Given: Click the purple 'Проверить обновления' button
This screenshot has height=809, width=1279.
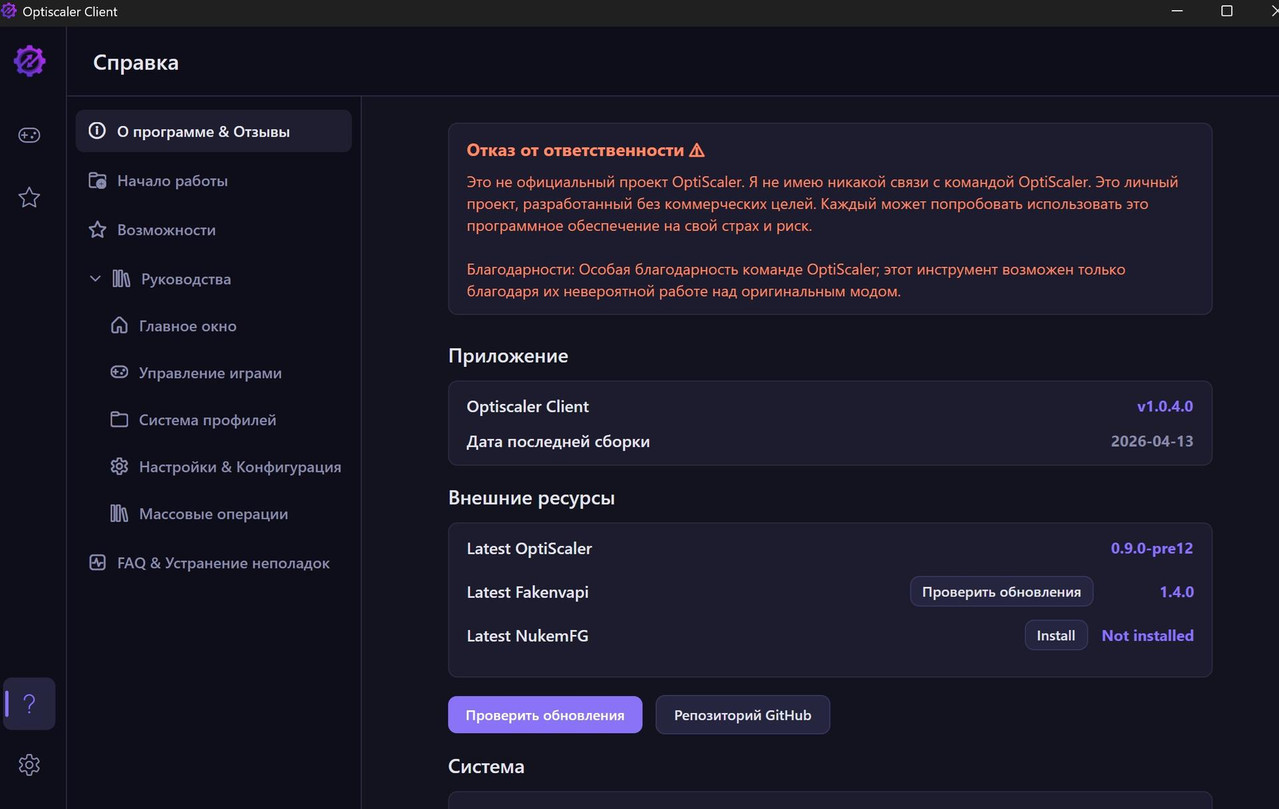Looking at the screenshot, I should click(x=545, y=715).
